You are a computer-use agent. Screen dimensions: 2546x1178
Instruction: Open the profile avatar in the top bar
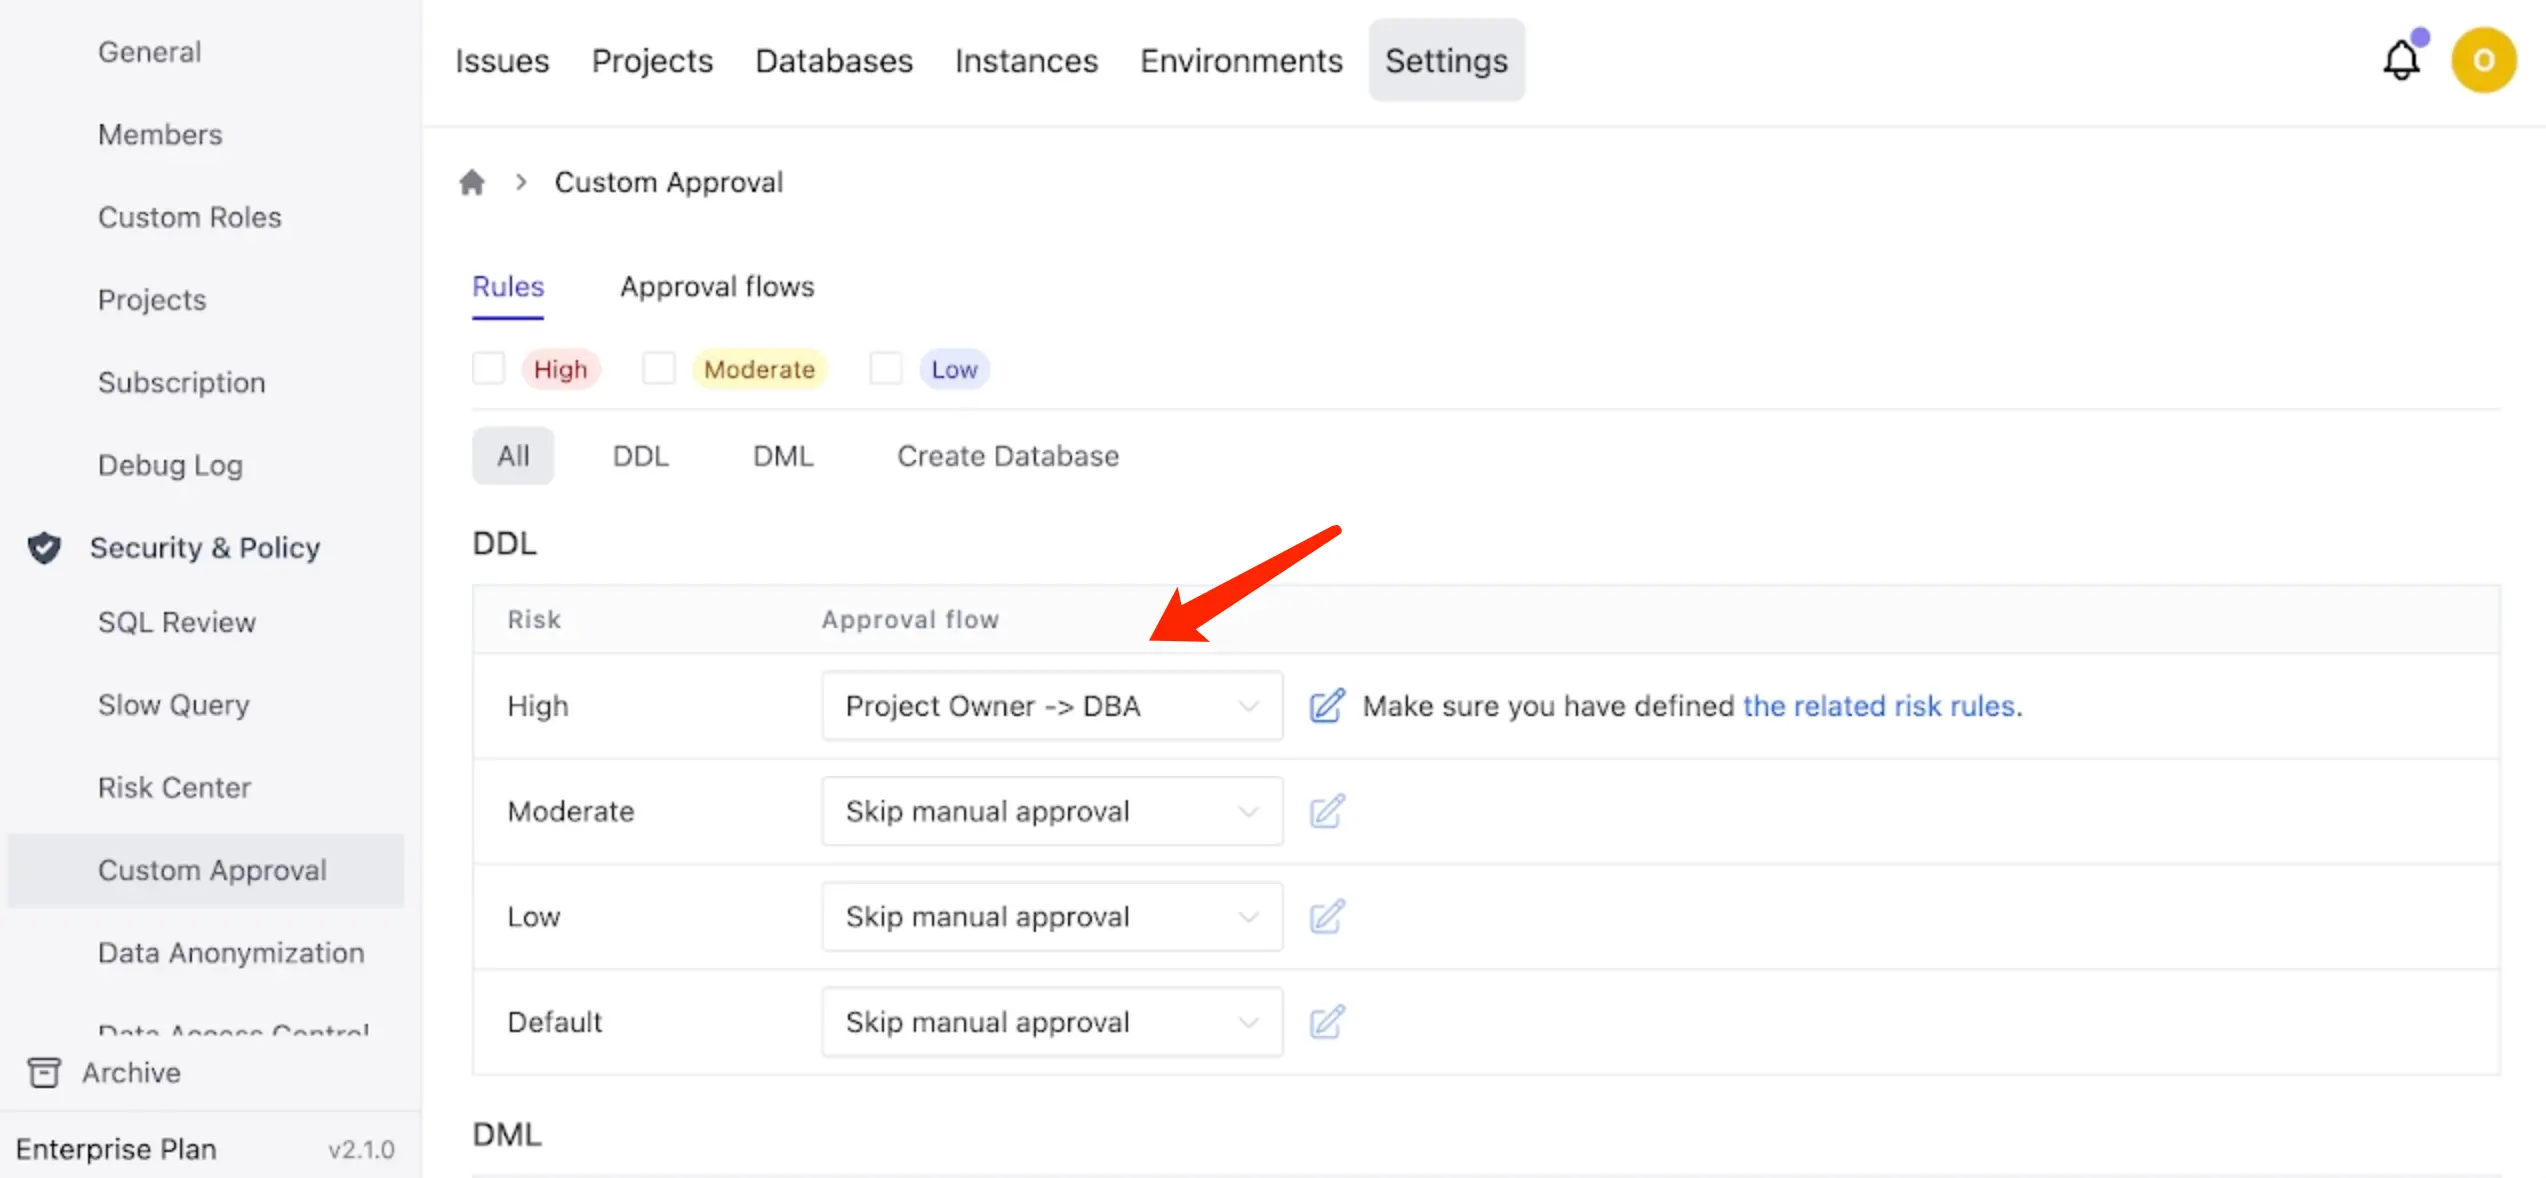pyautogui.click(x=2484, y=60)
